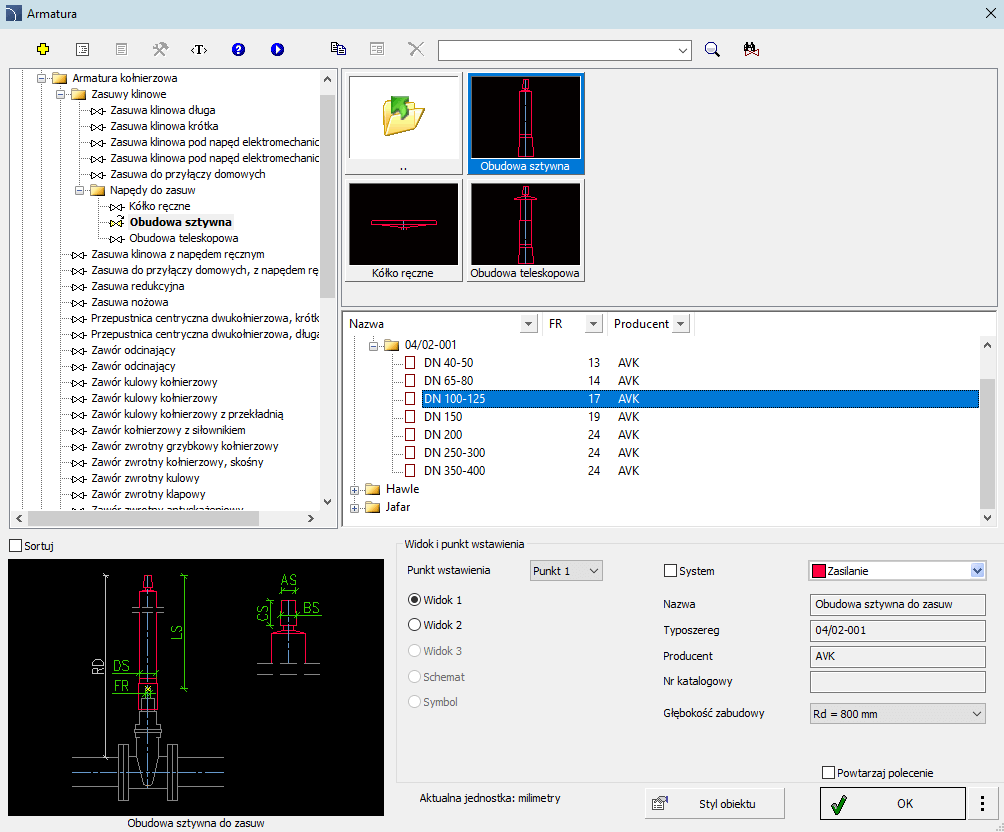Screen dimensions: 1004x832
Task: Open the Nazwa column filter dropdown
Action: (528, 324)
